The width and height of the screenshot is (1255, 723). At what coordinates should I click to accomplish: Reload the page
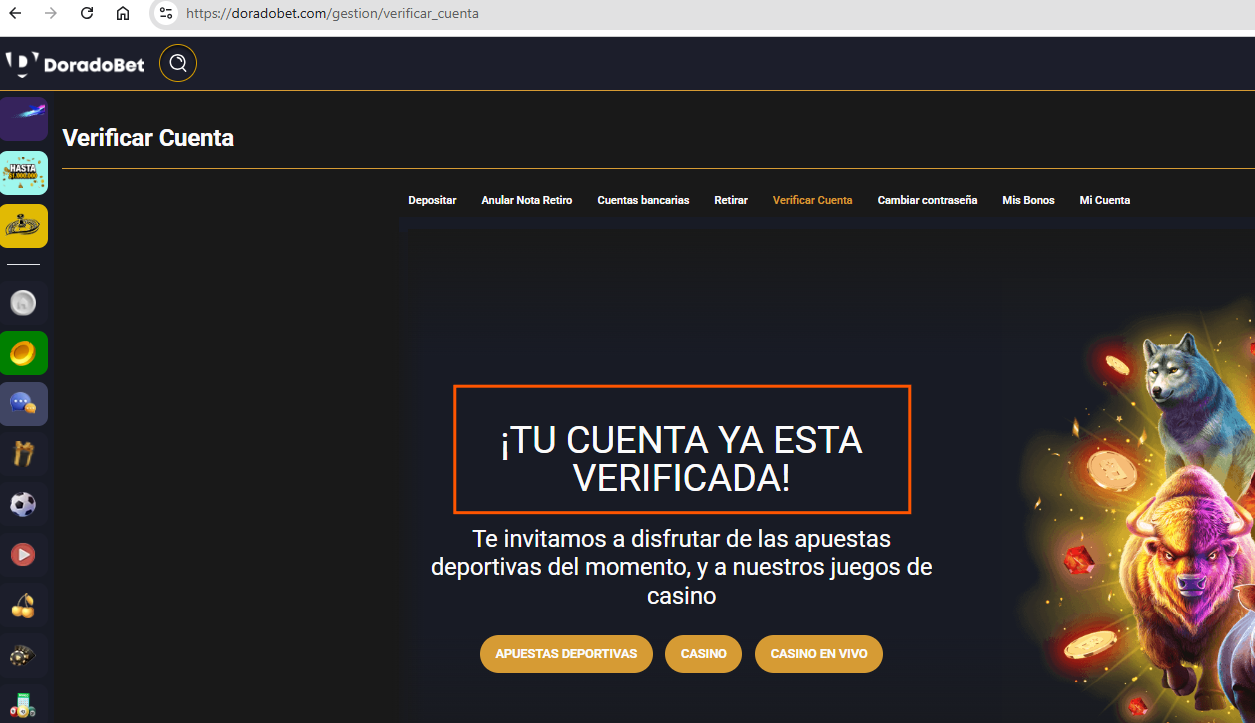pyautogui.click(x=87, y=14)
